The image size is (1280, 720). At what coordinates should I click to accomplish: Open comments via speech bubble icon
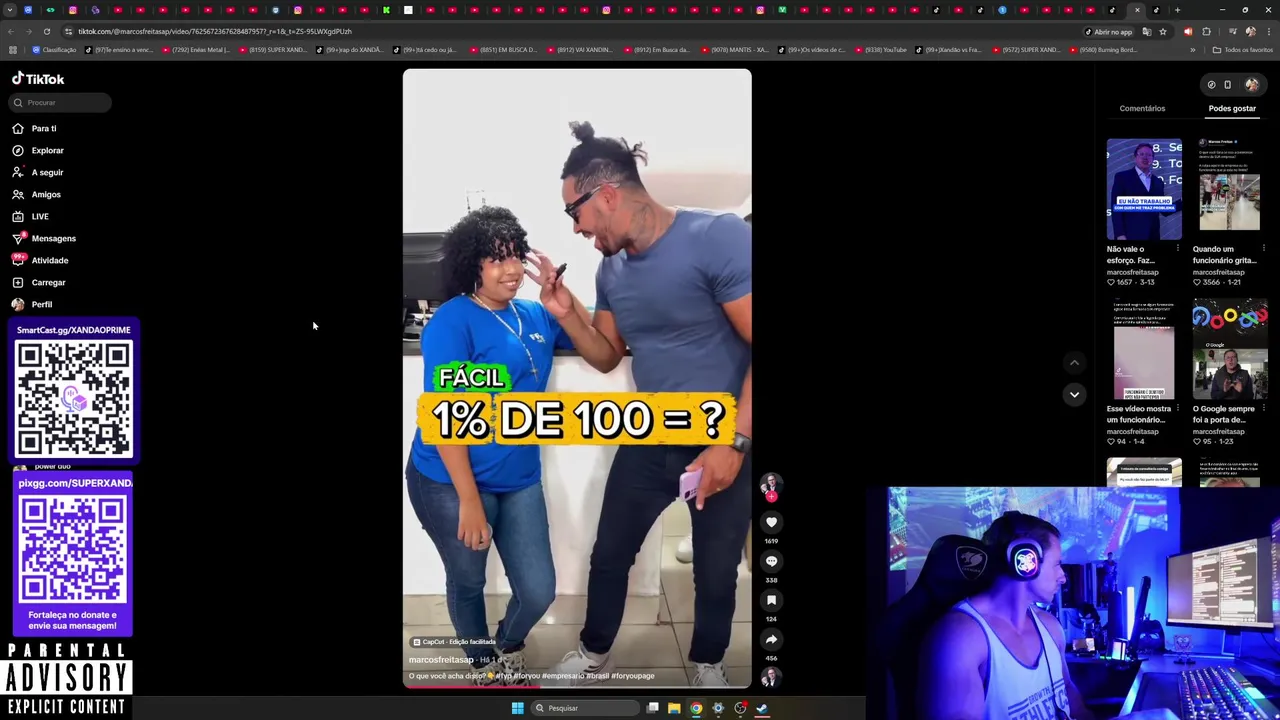tap(771, 561)
